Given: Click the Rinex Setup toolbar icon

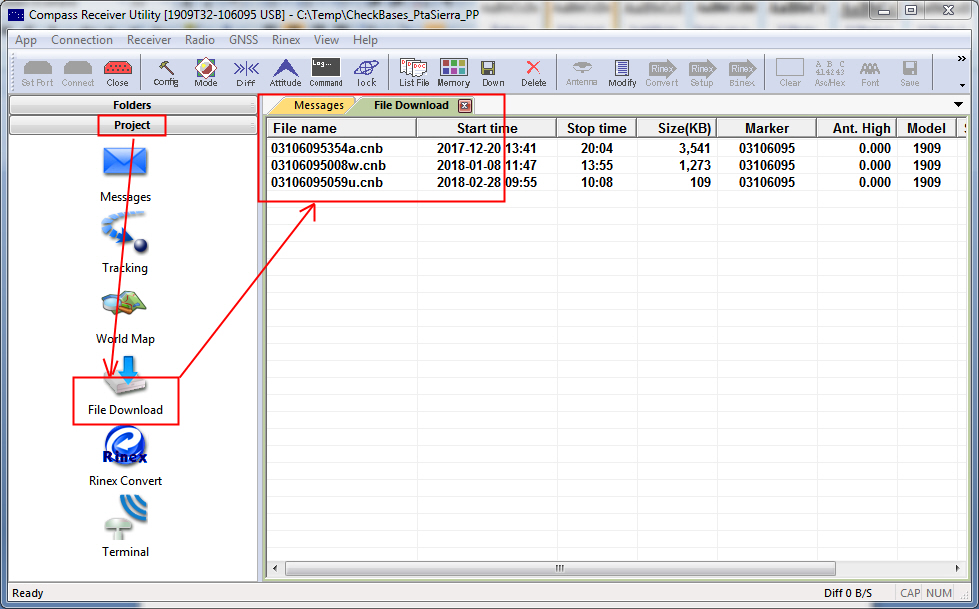Looking at the screenshot, I should (x=702, y=73).
